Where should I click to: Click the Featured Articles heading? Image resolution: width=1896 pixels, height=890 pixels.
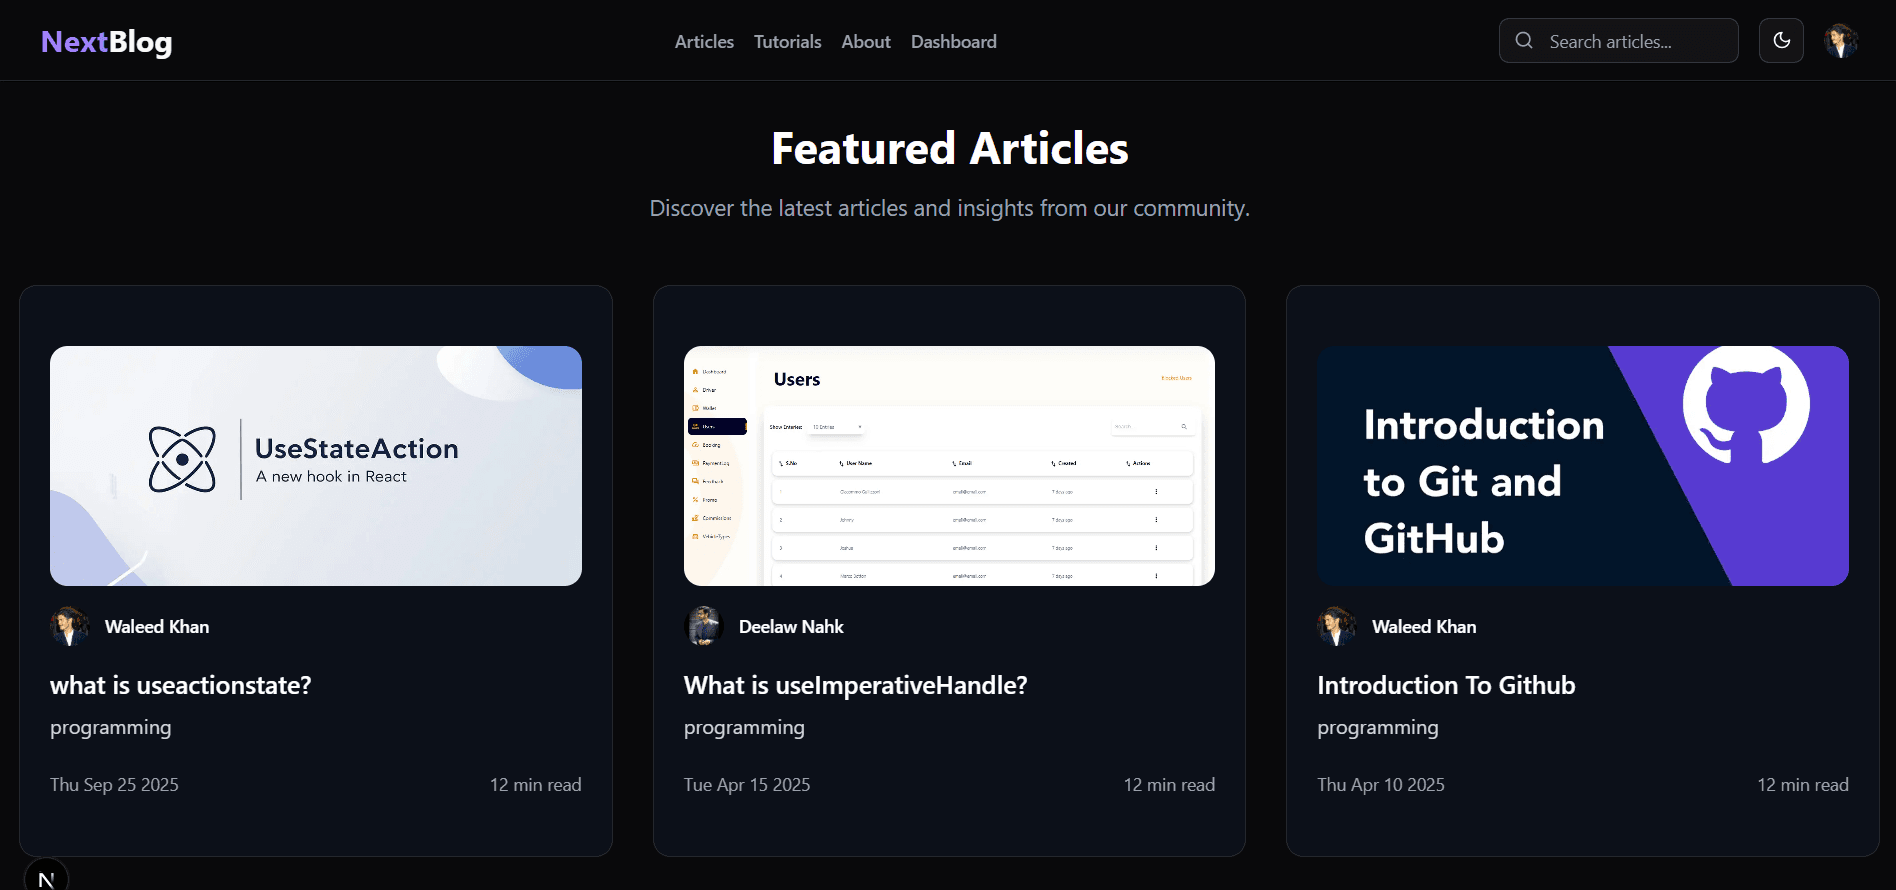950,149
